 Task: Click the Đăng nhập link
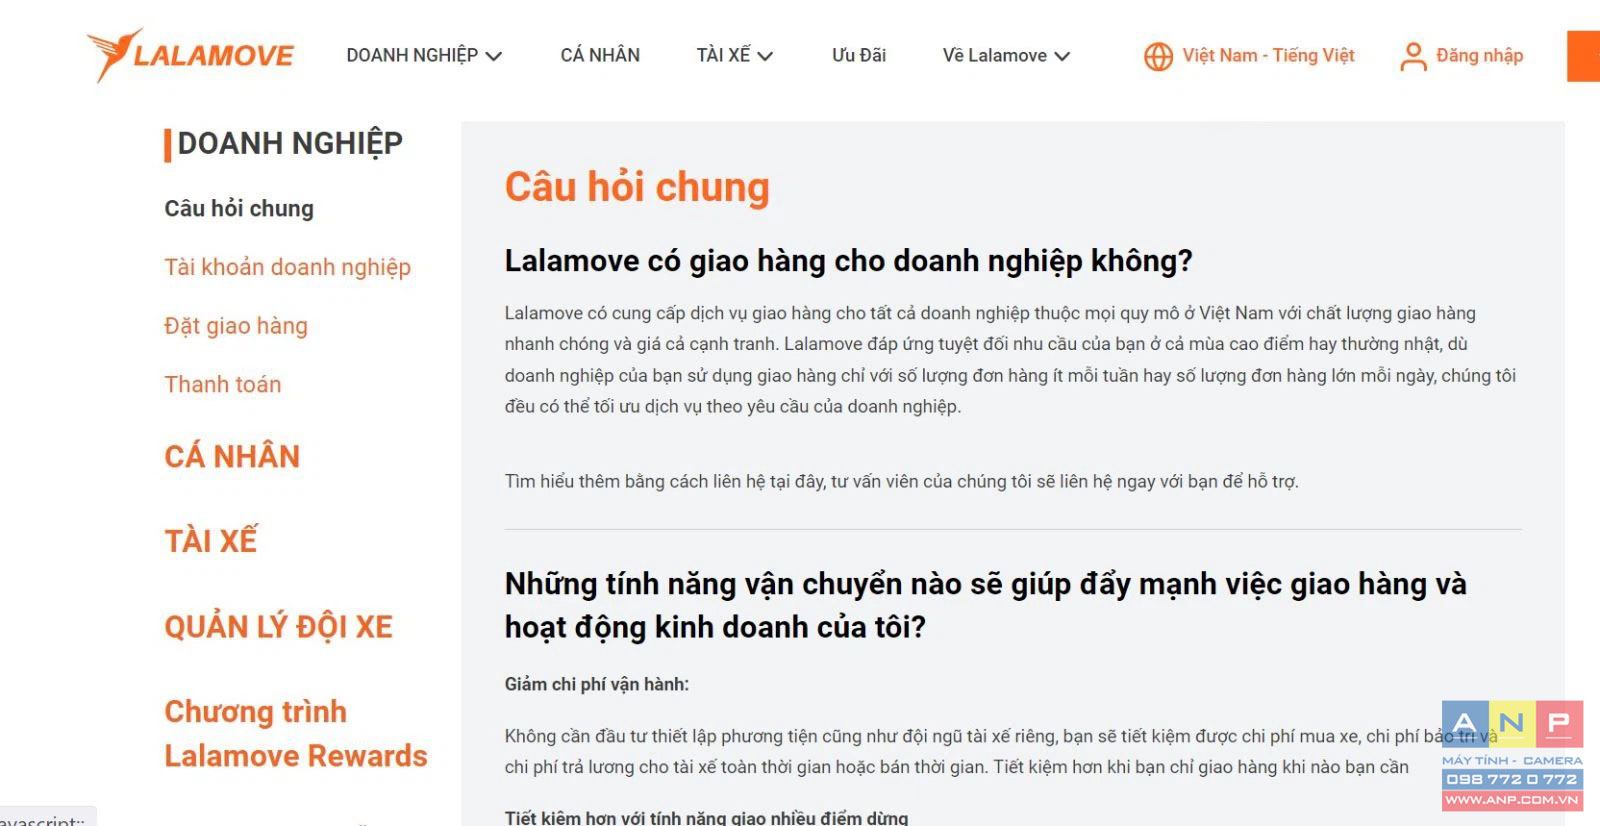(1479, 55)
